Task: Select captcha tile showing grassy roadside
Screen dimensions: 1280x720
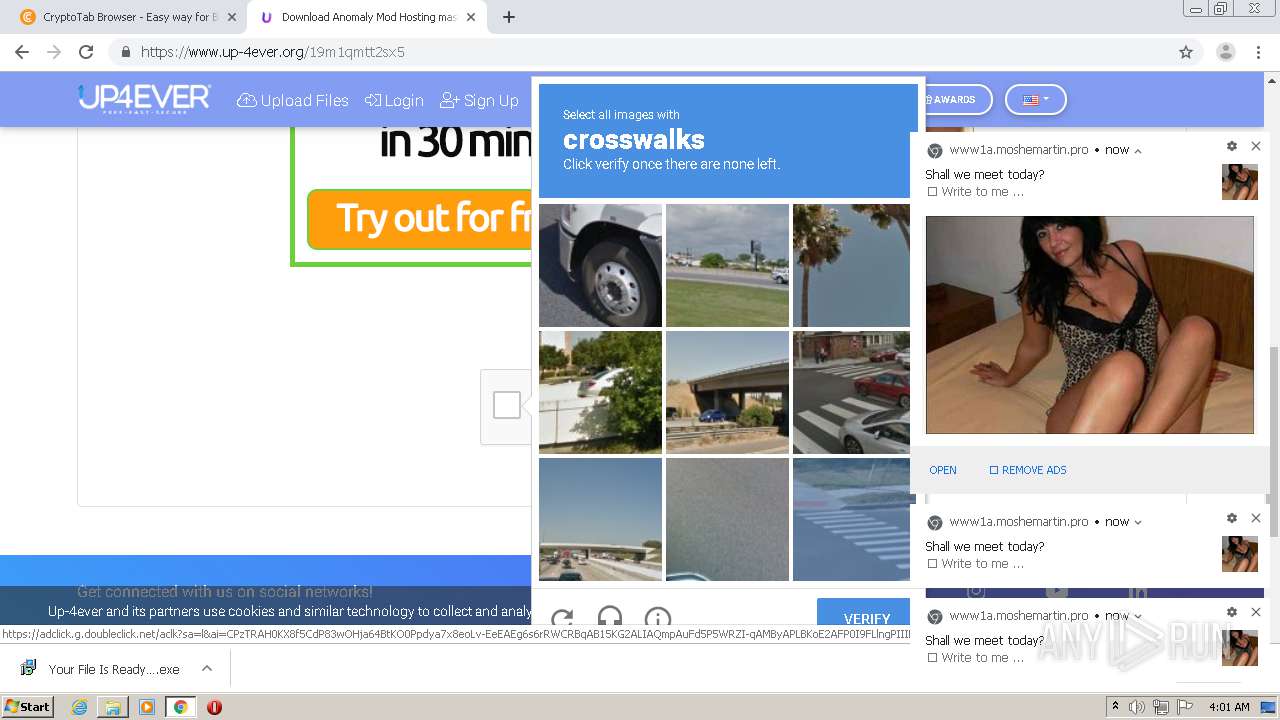Action: point(727,265)
